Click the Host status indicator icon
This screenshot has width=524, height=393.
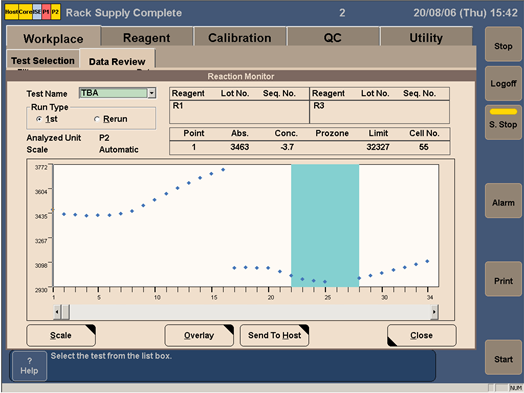pos(11,12)
